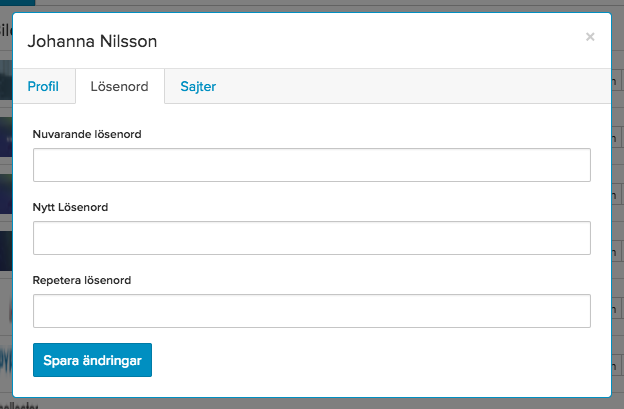Click empty tab strip area beside Sajter
This screenshot has height=409, width=624.
click(421, 86)
